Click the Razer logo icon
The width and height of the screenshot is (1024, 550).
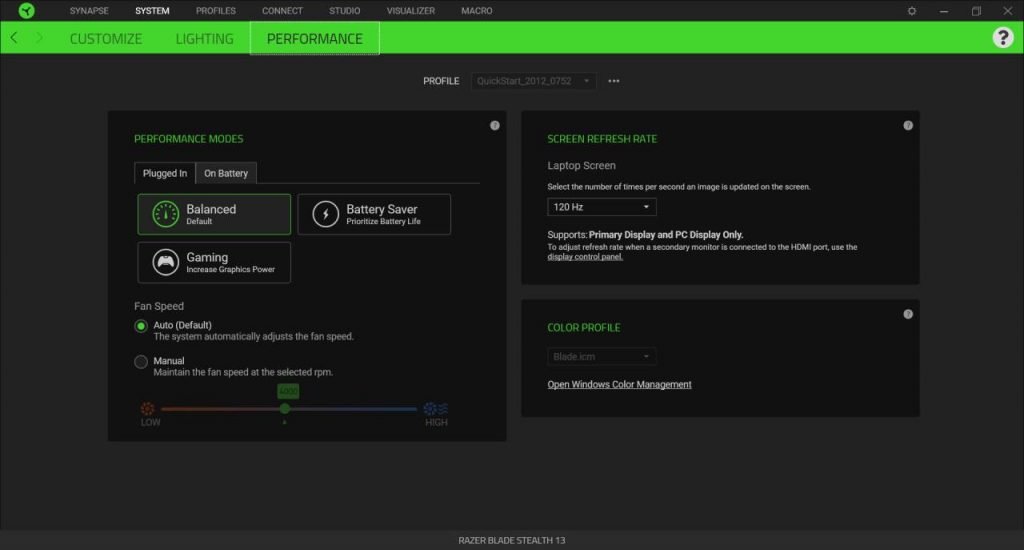coord(26,10)
